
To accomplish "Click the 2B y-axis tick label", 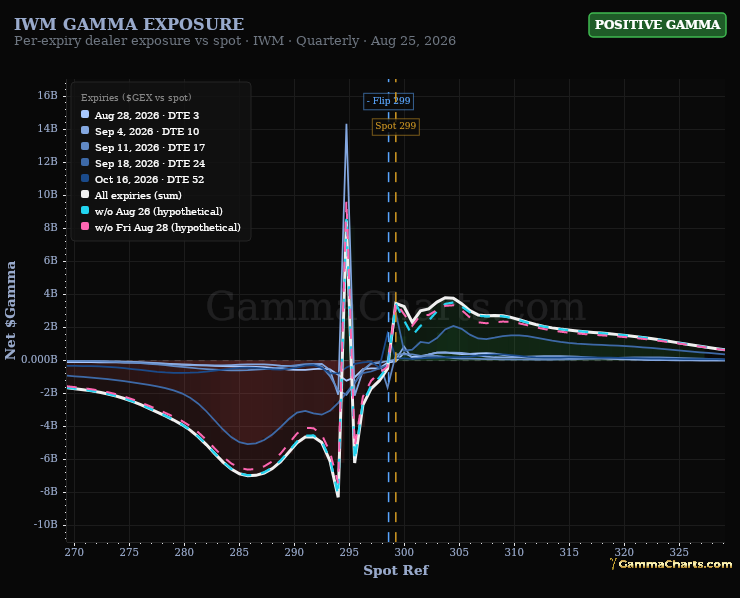I will [50, 327].
